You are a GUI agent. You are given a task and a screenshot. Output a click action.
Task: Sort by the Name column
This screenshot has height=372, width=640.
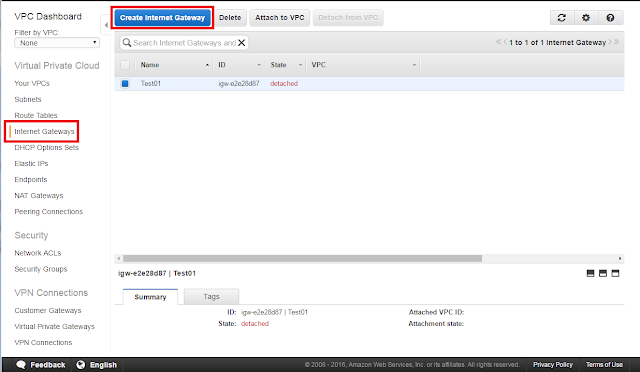(150, 65)
